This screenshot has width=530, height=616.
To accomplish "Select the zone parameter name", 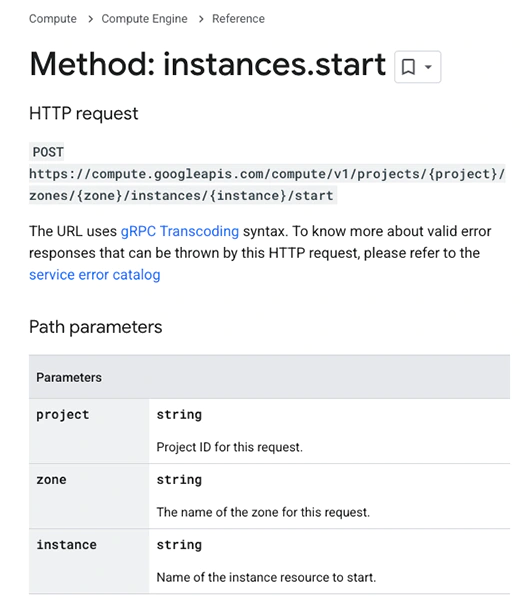I will click(51, 480).
